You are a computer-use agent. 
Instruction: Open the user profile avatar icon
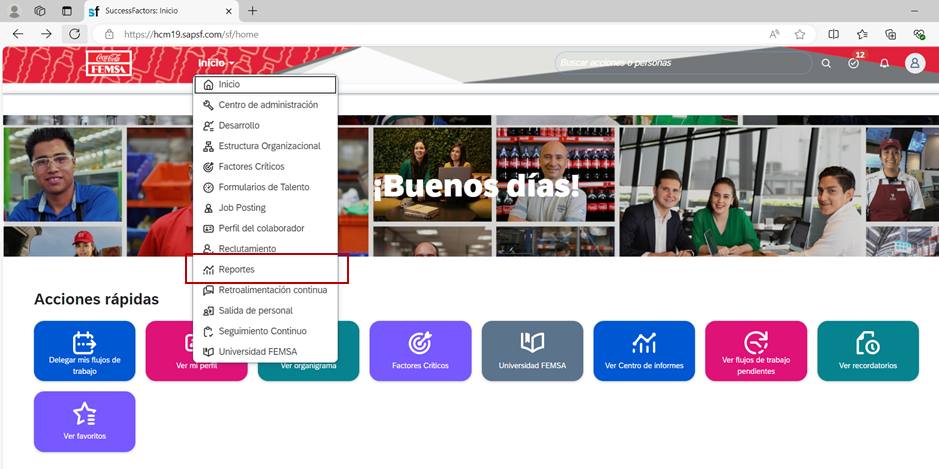(915, 63)
